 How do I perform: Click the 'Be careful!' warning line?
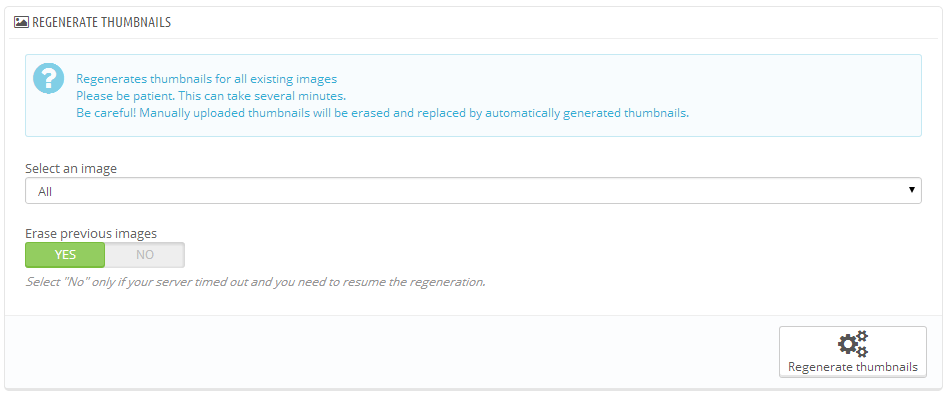click(x=383, y=112)
